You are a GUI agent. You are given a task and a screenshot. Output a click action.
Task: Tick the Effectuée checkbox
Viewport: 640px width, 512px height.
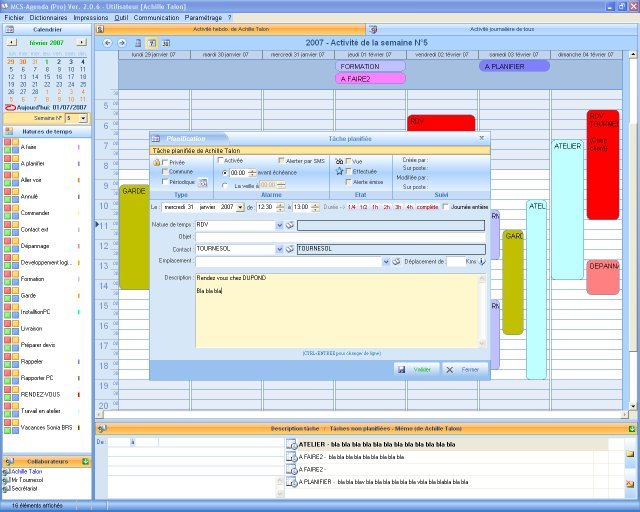[x=348, y=171]
